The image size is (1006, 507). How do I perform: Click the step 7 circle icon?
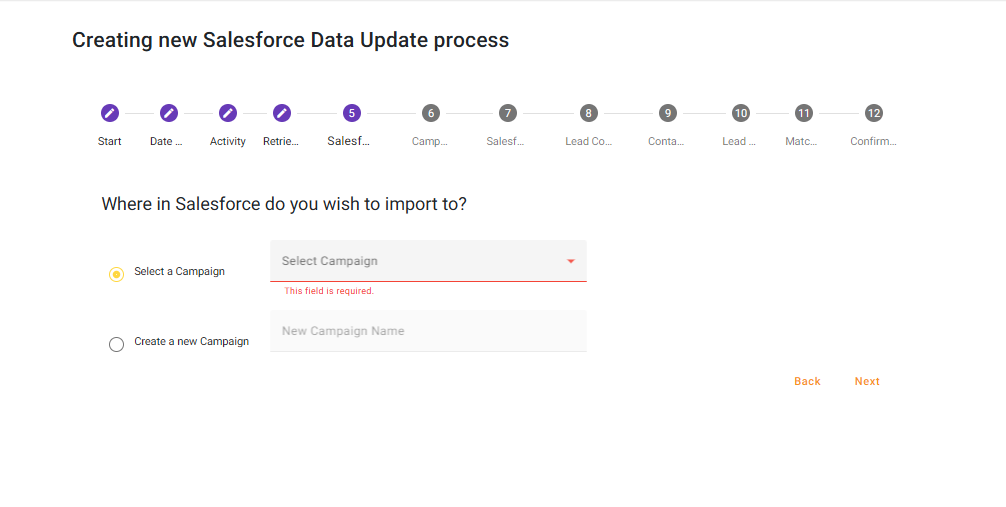point(508,113)
